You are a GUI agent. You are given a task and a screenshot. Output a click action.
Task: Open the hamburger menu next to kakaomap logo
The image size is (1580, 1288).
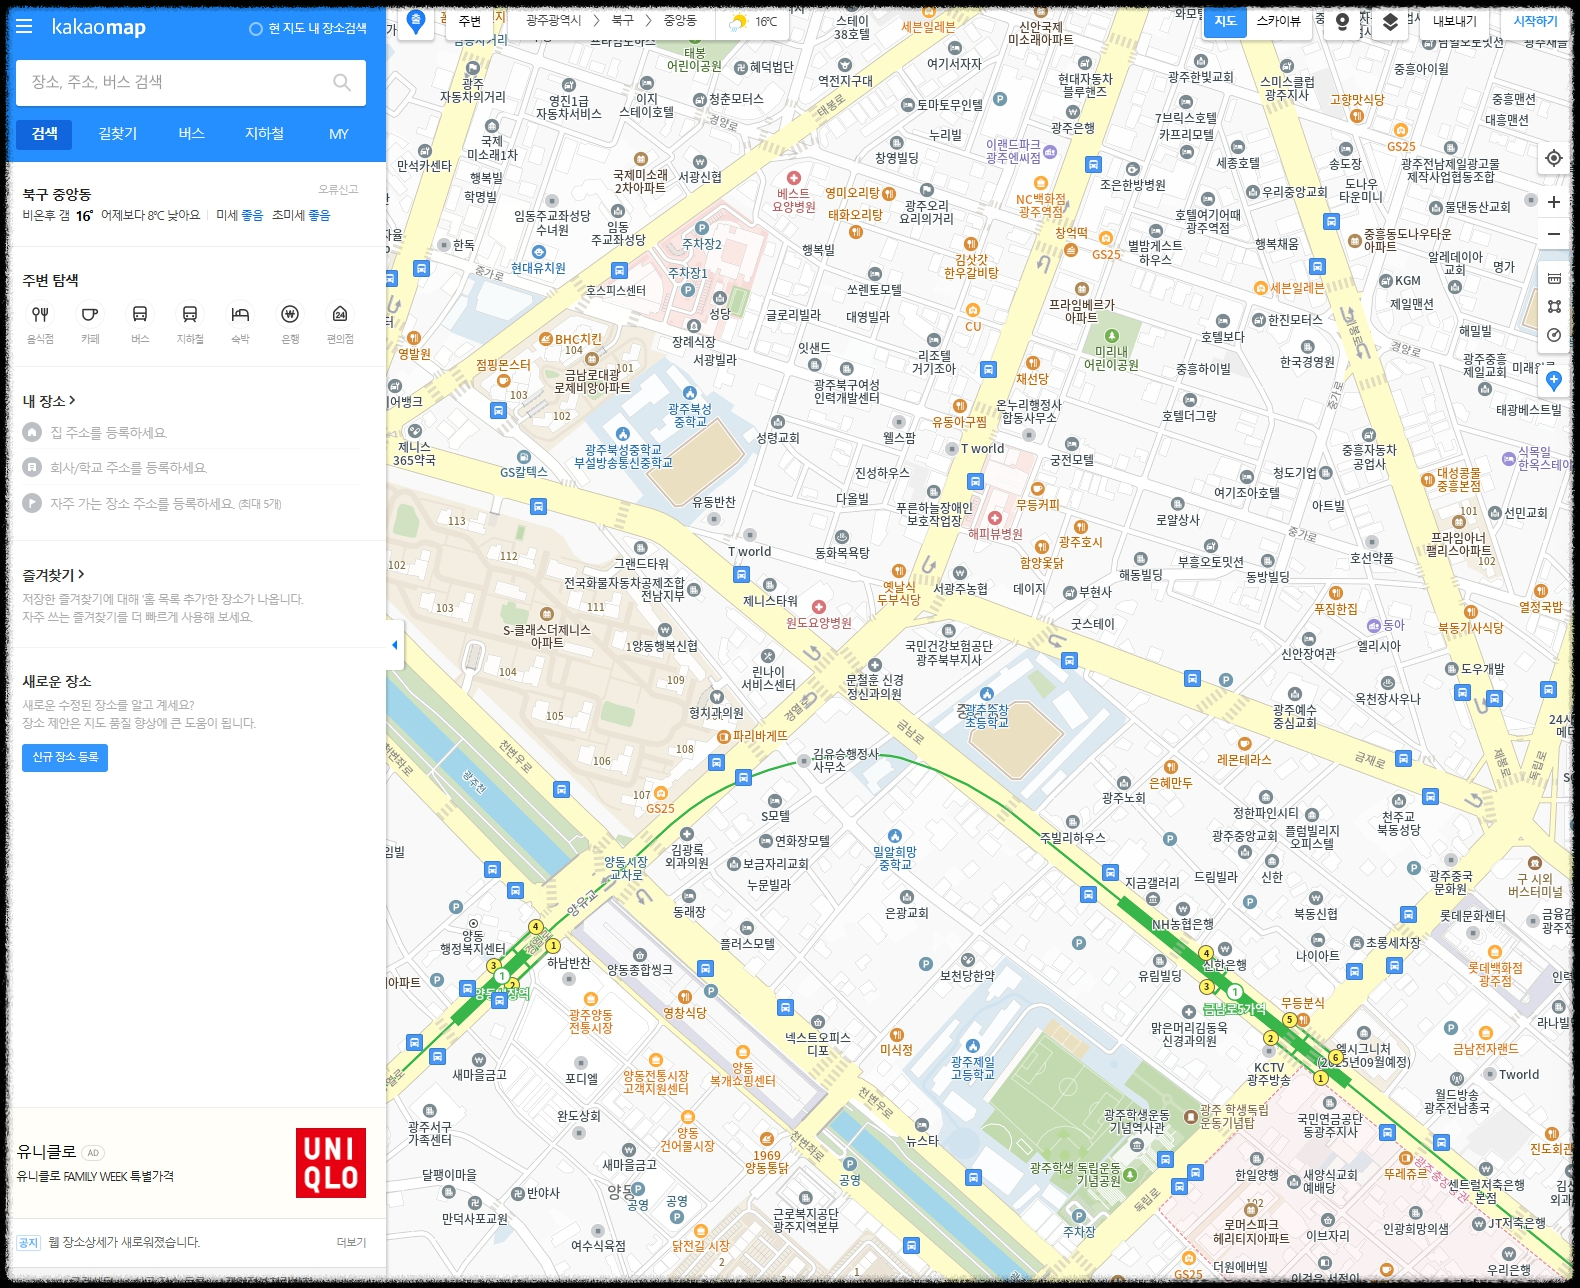pyautogui.click(x=25, y=27)
